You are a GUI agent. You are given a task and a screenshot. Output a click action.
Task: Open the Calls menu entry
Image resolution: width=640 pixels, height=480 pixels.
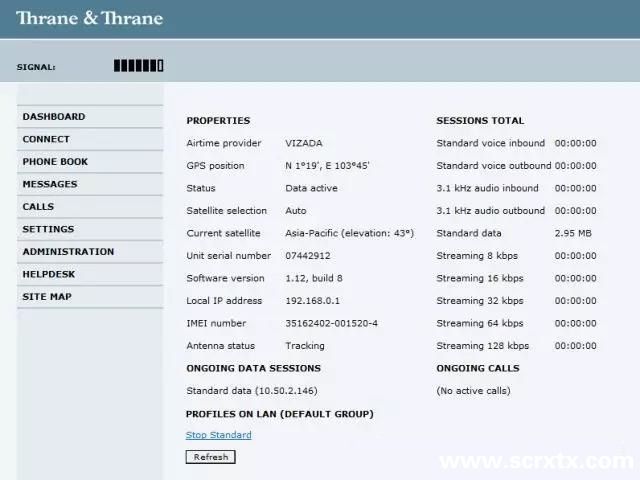tap(38, 207)
